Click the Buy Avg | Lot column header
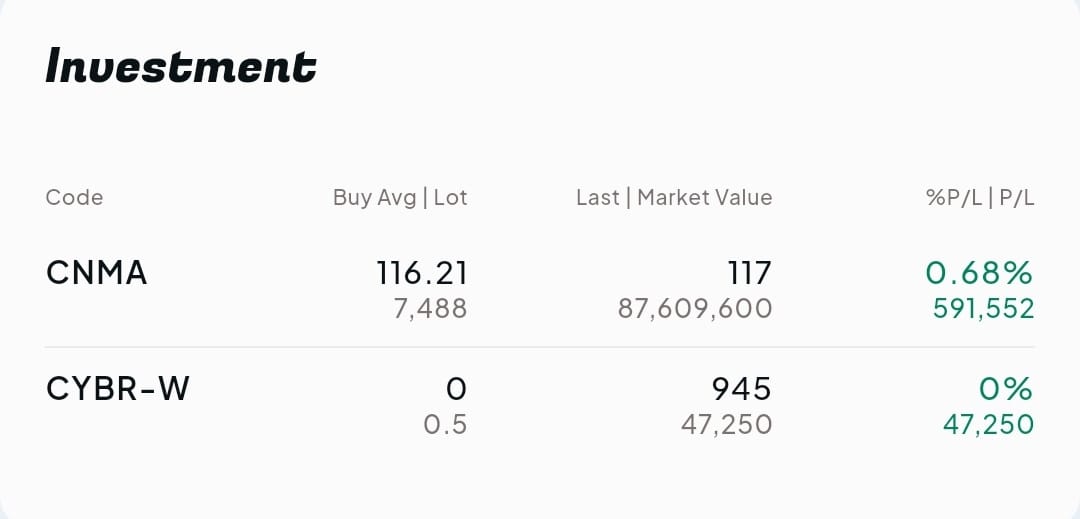The width and height of the screenshot is (1080, 519). pos(400,197)
